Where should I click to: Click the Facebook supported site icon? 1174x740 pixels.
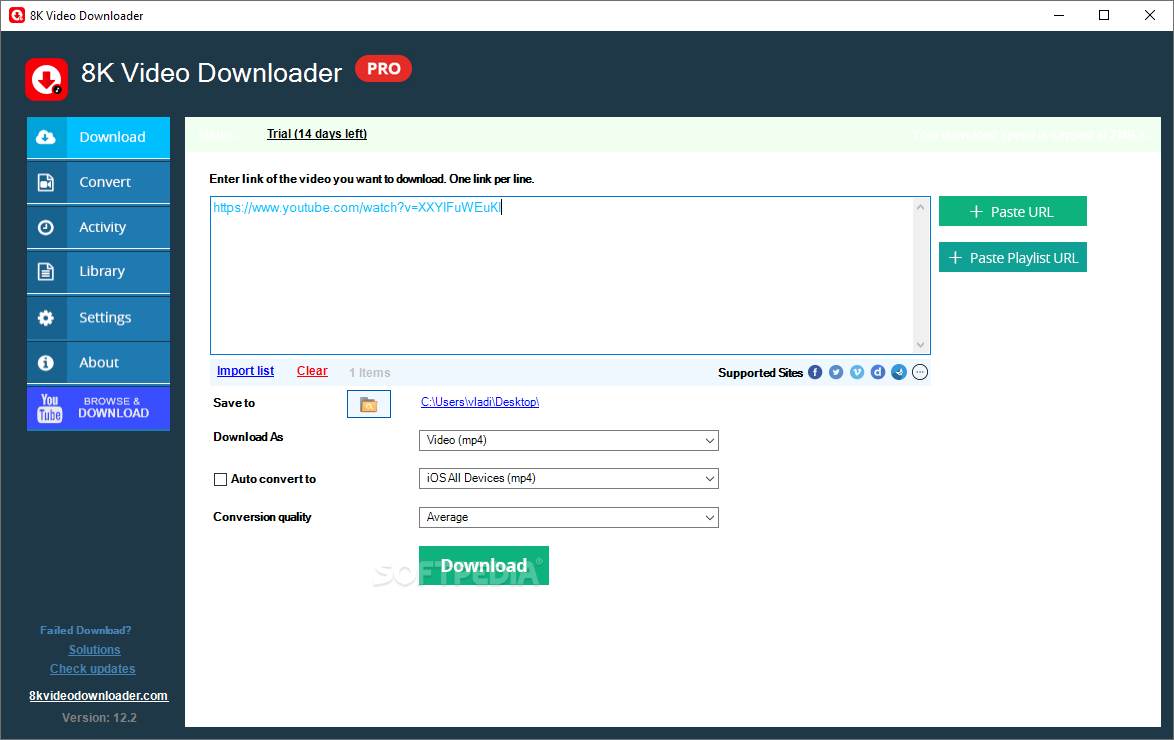pos(815,372)
